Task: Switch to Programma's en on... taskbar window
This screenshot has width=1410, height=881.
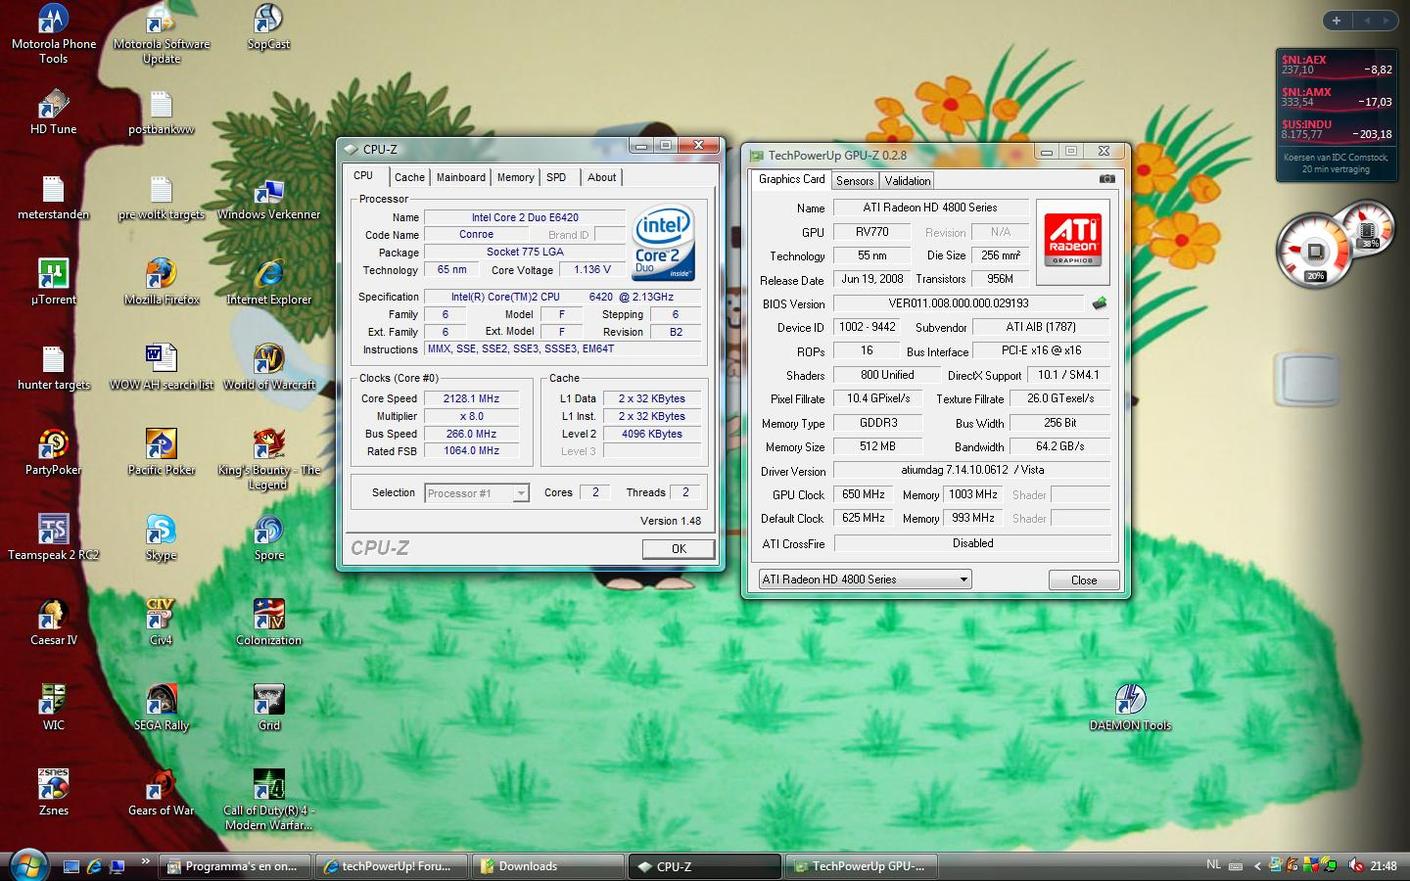Action: pyautogui.click(x=235, y=866)
